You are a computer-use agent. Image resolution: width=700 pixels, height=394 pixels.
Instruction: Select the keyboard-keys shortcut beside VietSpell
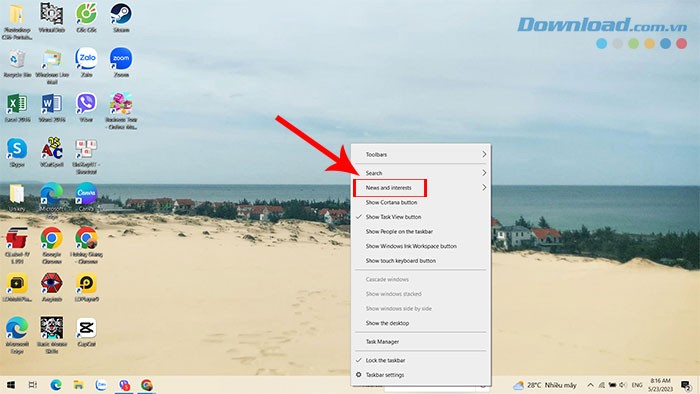pyautogui.click(x=86, y=156)
